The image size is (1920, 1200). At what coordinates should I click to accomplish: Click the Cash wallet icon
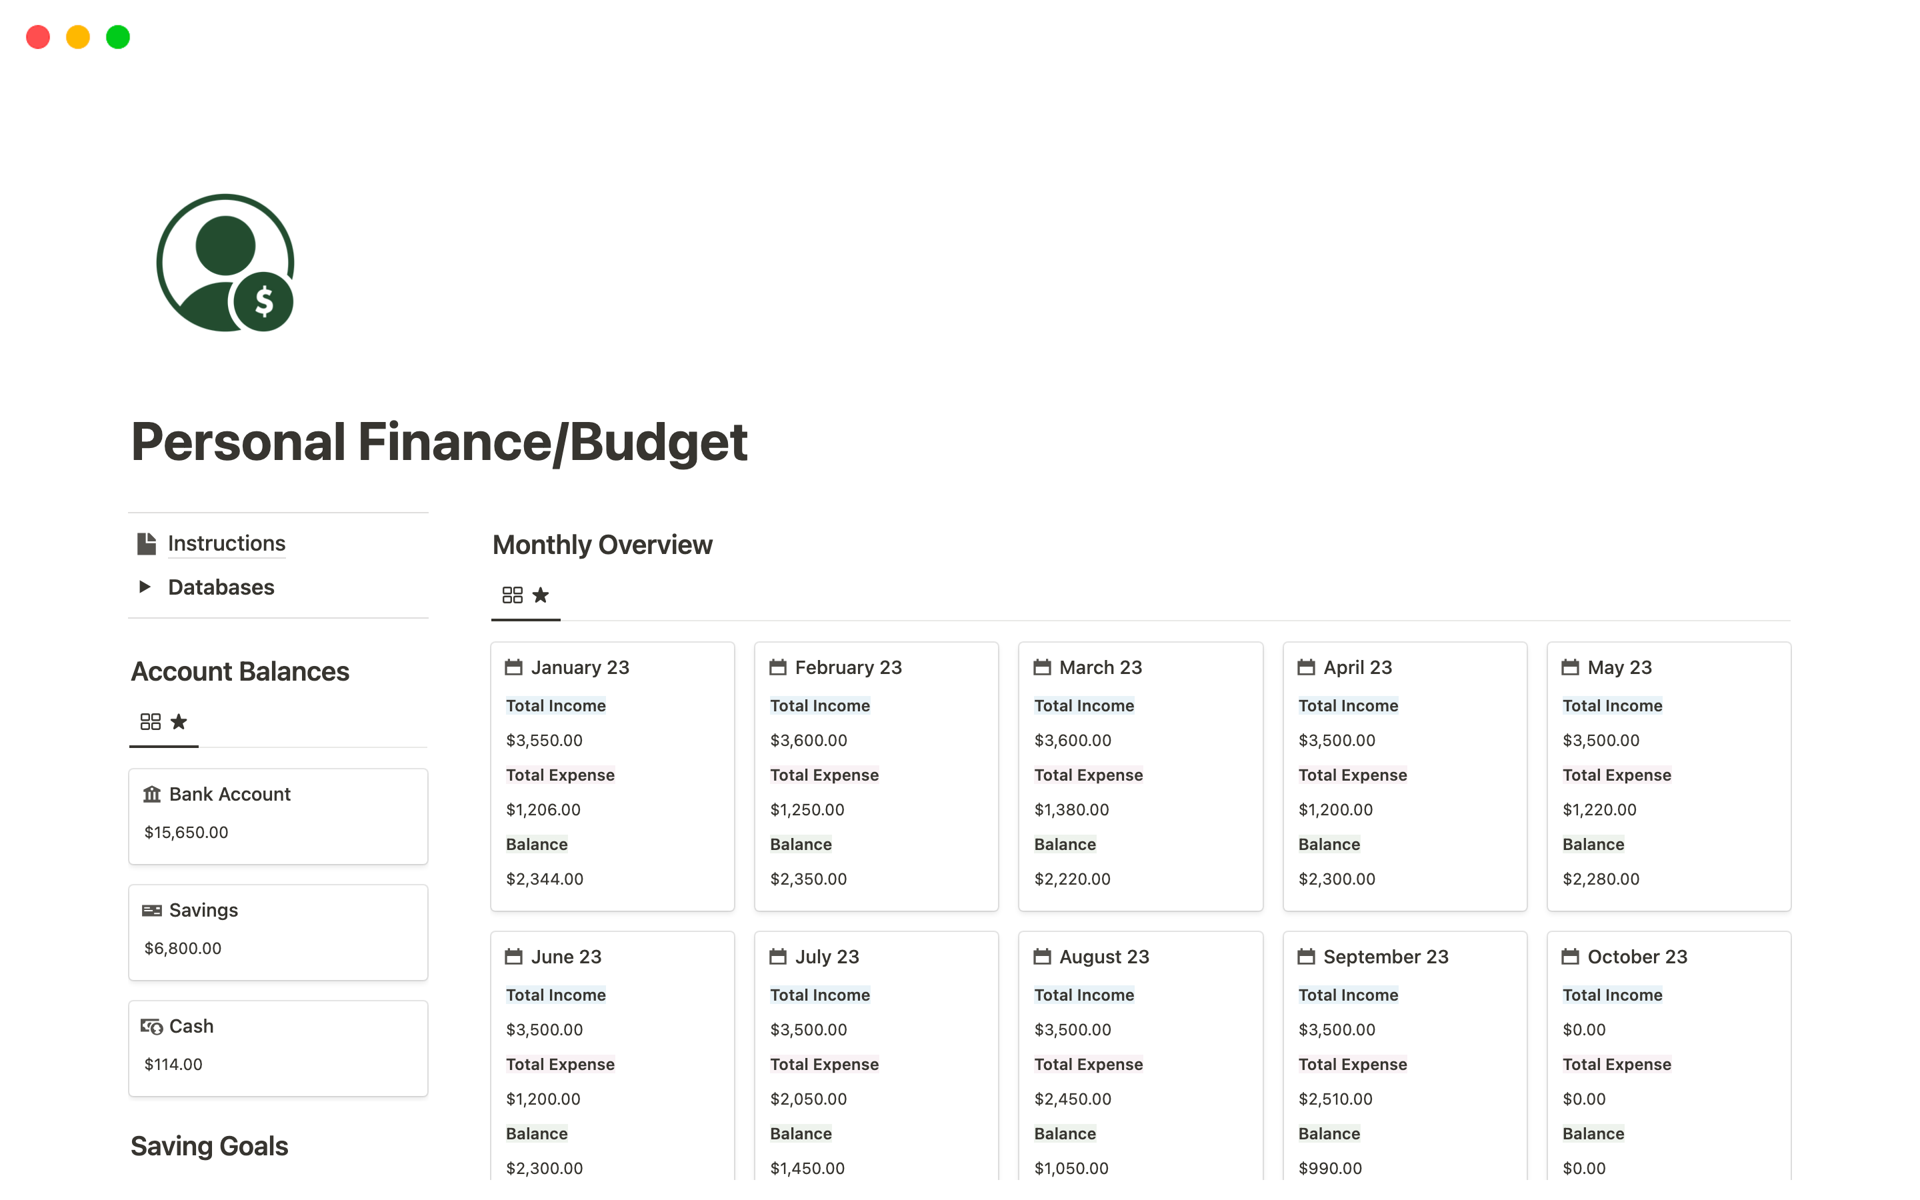(149, 1026)
